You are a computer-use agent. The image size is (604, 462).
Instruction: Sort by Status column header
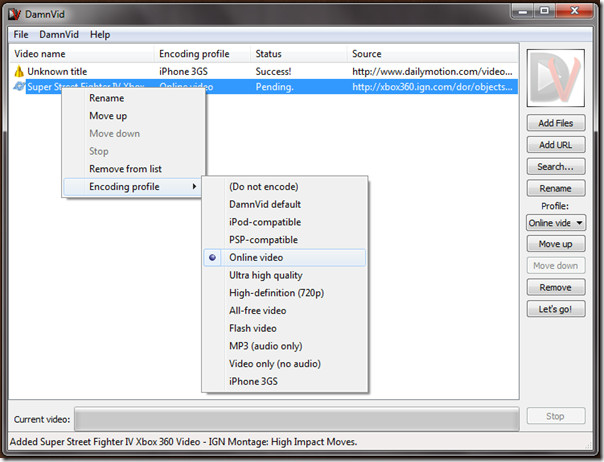point(299,54)
